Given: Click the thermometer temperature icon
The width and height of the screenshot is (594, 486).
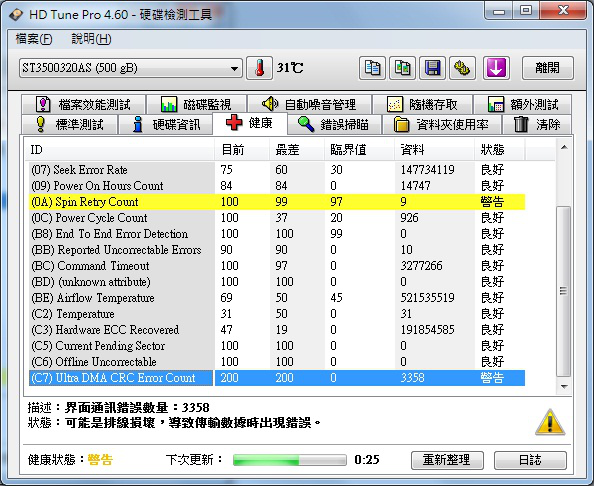Looking at the screenshot, I should [x=259, y=68].
